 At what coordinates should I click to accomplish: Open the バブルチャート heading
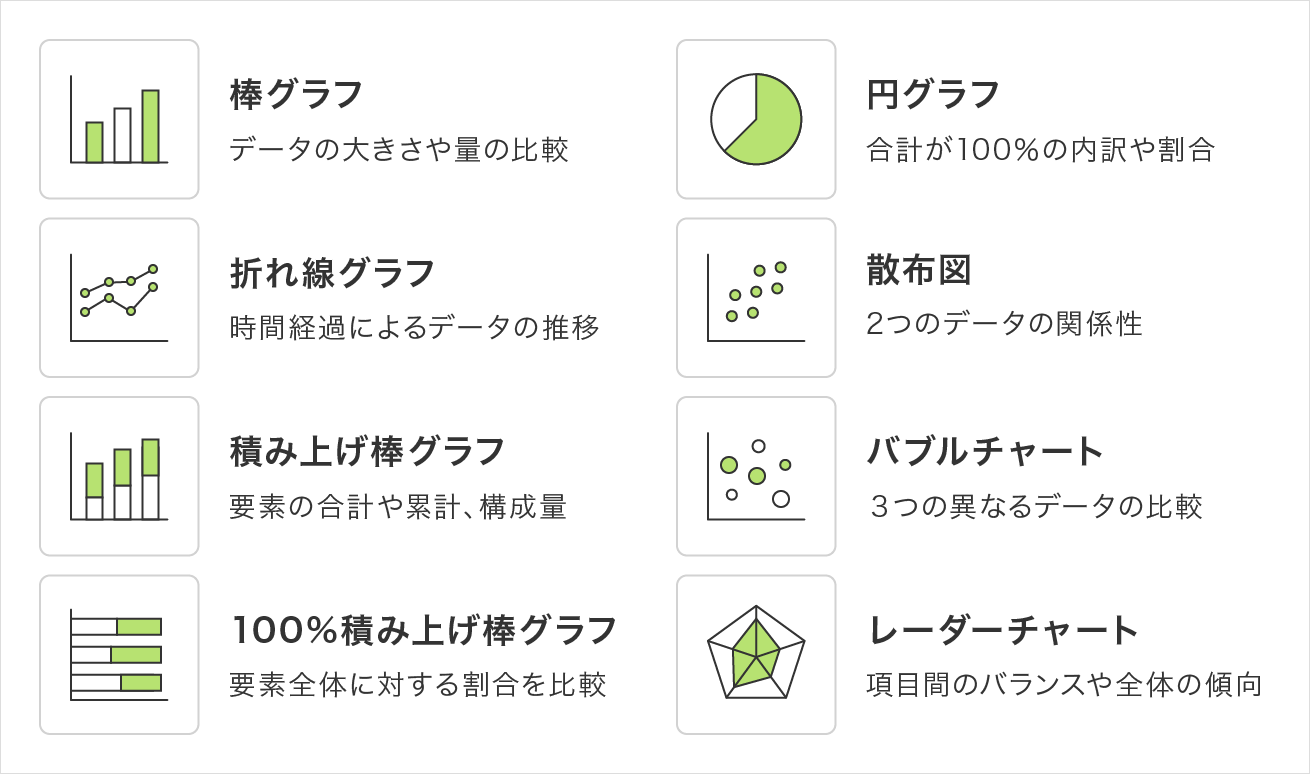tap(985, 451)
